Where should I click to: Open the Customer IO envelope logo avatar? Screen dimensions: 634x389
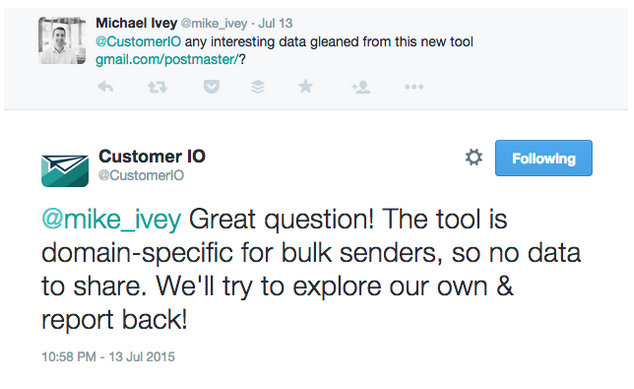pos(65,170)
